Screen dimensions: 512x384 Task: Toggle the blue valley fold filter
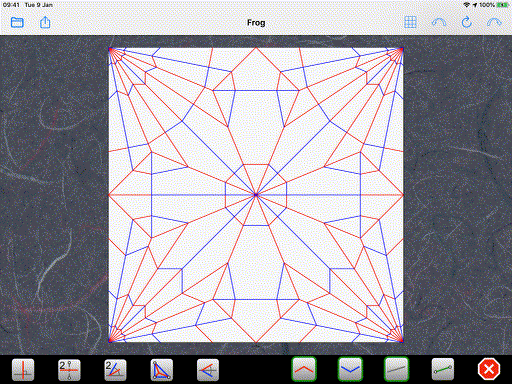pyautogui.click(x=350, y=369)
